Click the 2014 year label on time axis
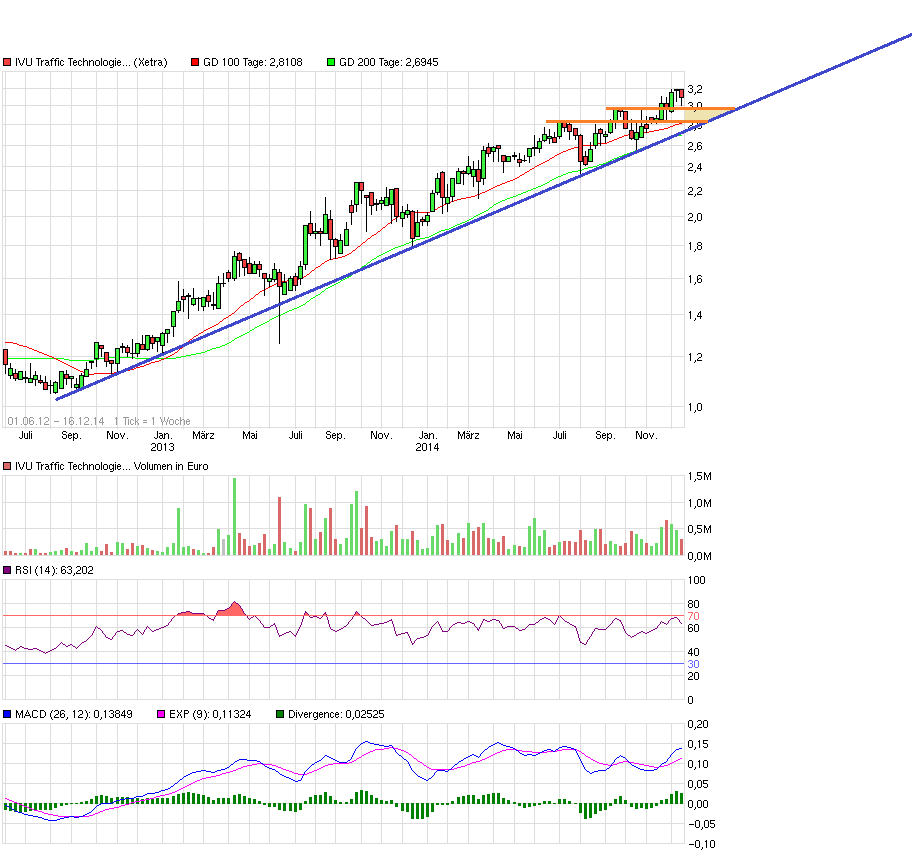Viewport: 912px width, 852px height. tap(427, 447)
